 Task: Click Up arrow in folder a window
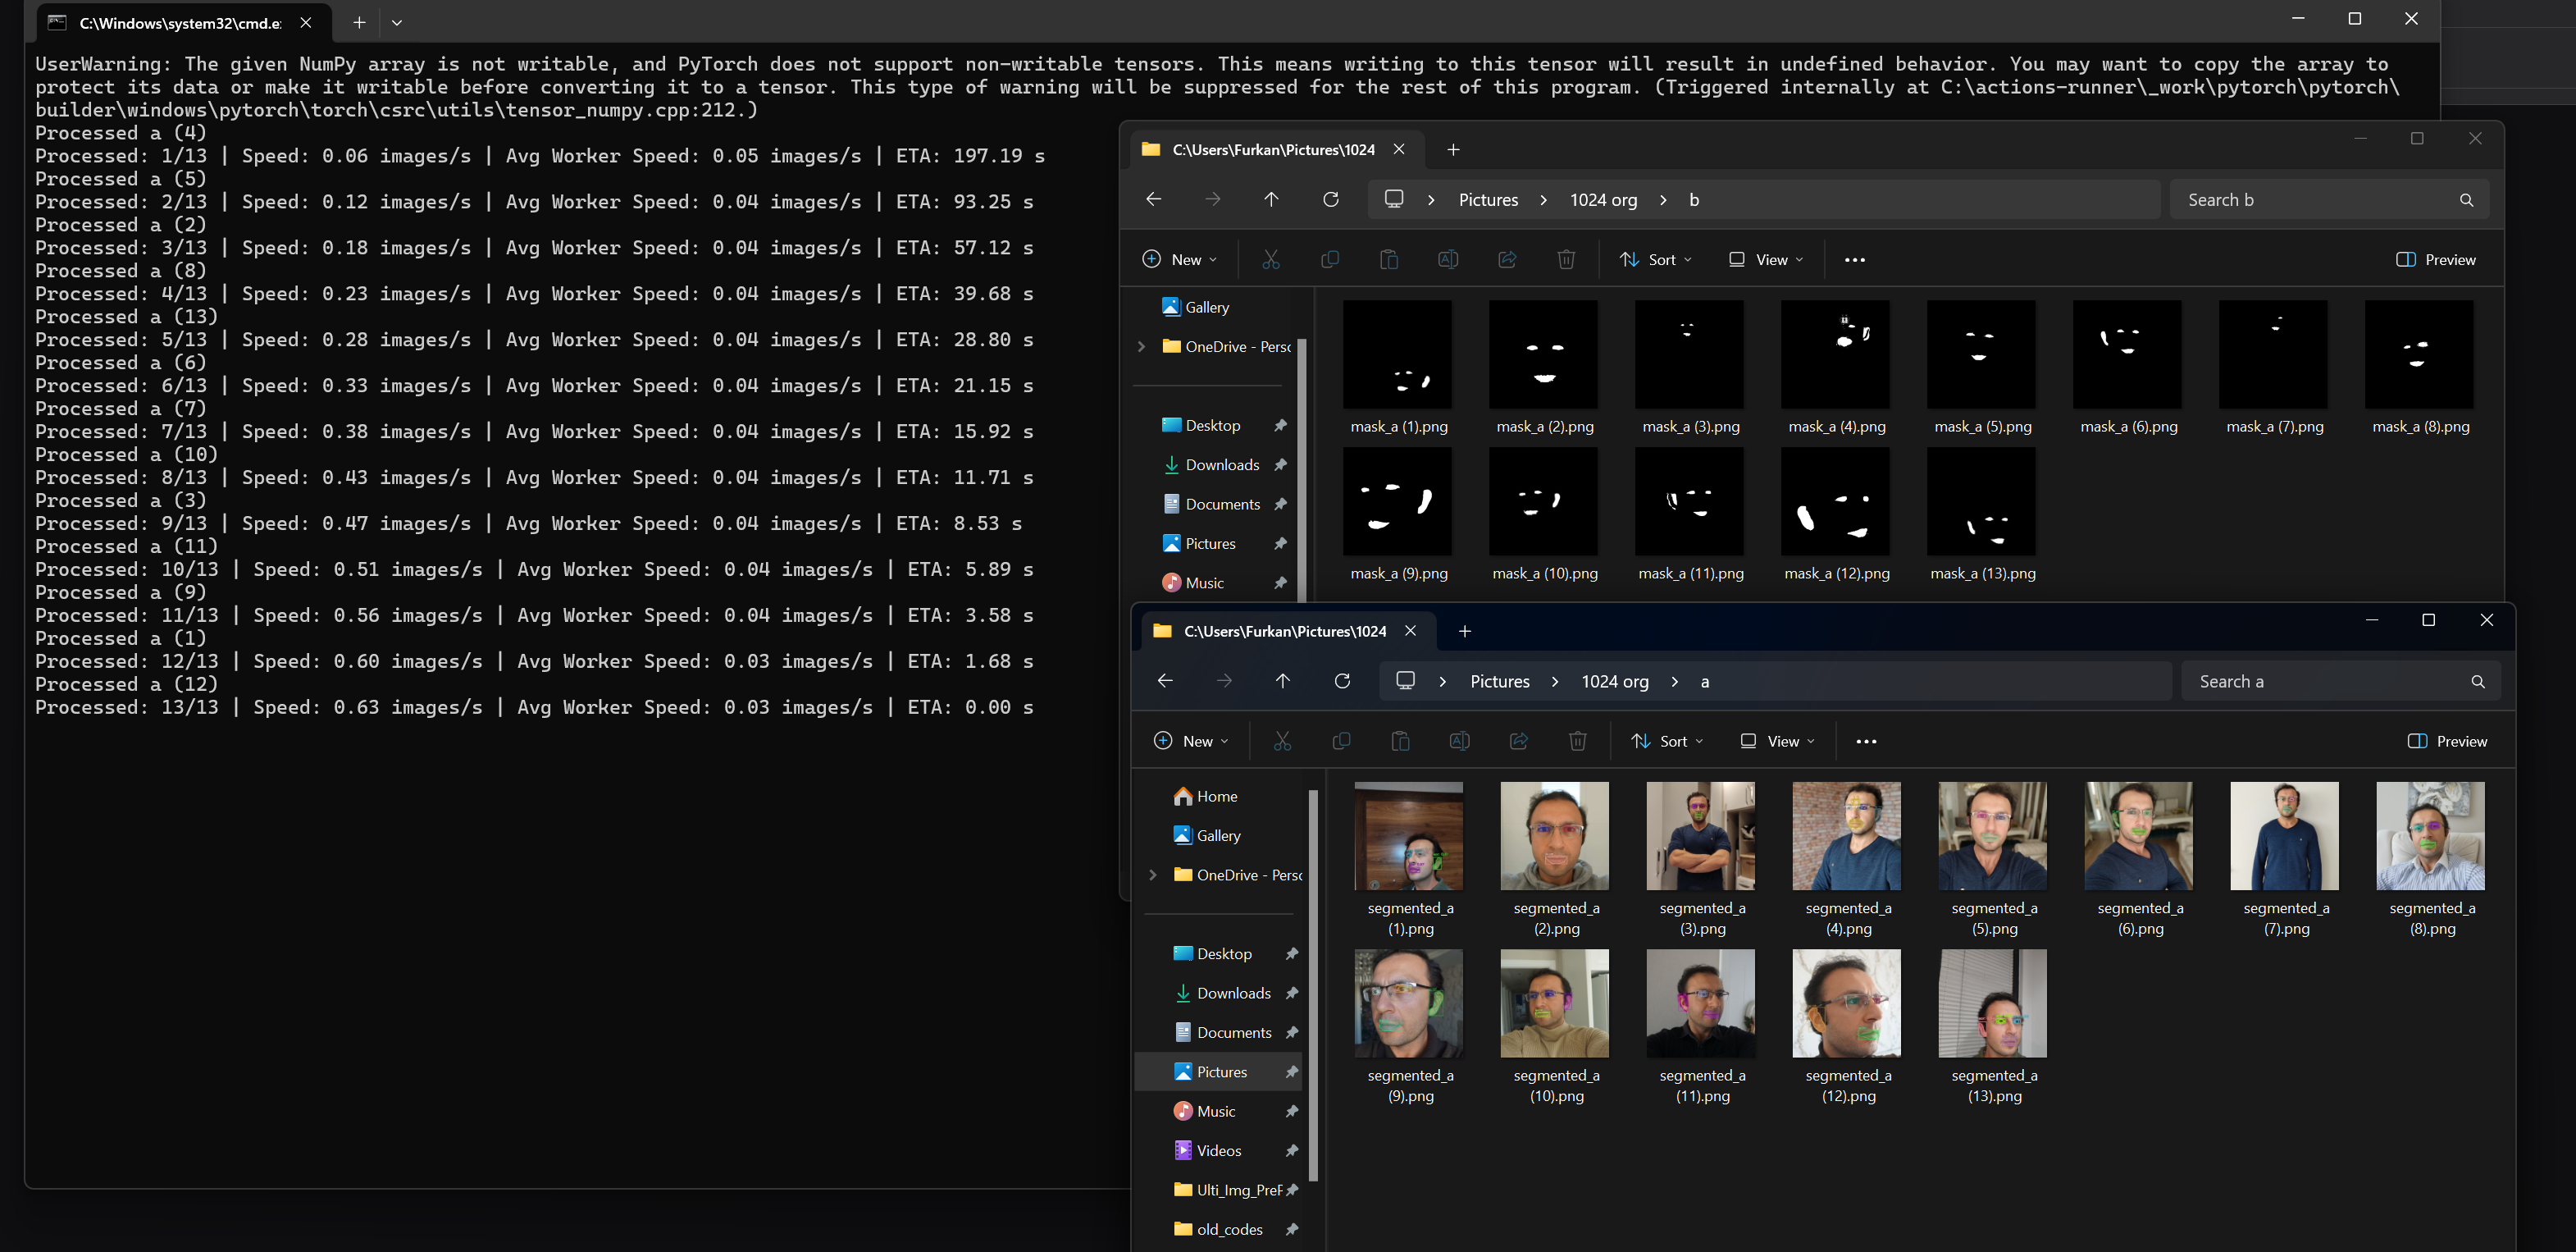pyautogui.click(x=1282, y=681)
